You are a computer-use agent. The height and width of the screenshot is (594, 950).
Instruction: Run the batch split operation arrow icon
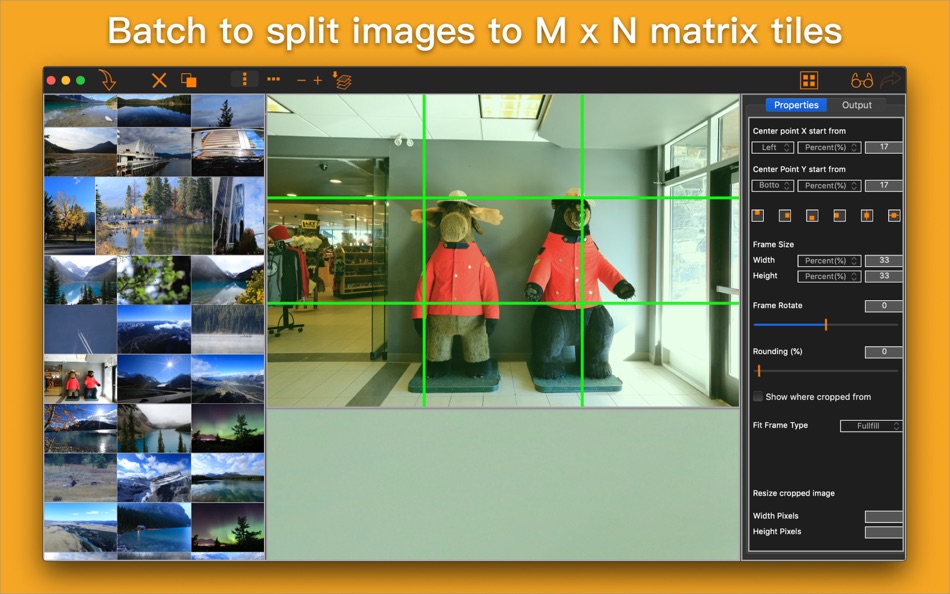(108, 80)
